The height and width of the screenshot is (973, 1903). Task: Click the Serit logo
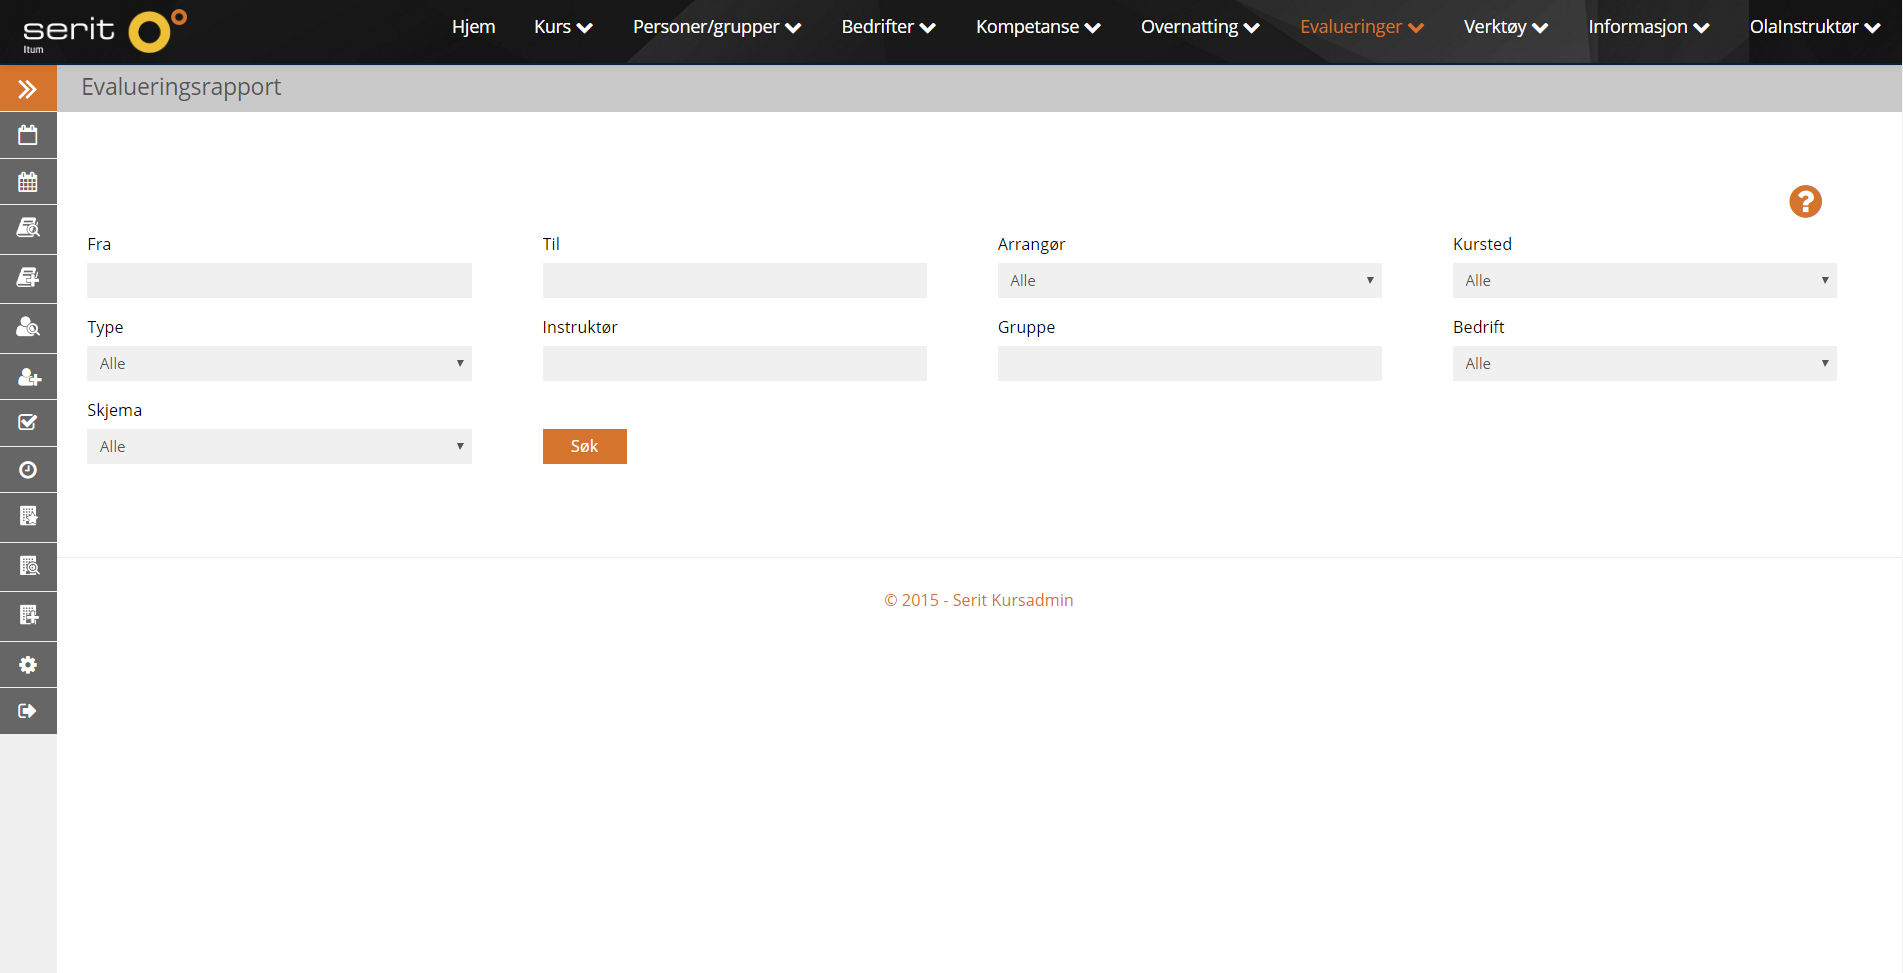[104, 32]
